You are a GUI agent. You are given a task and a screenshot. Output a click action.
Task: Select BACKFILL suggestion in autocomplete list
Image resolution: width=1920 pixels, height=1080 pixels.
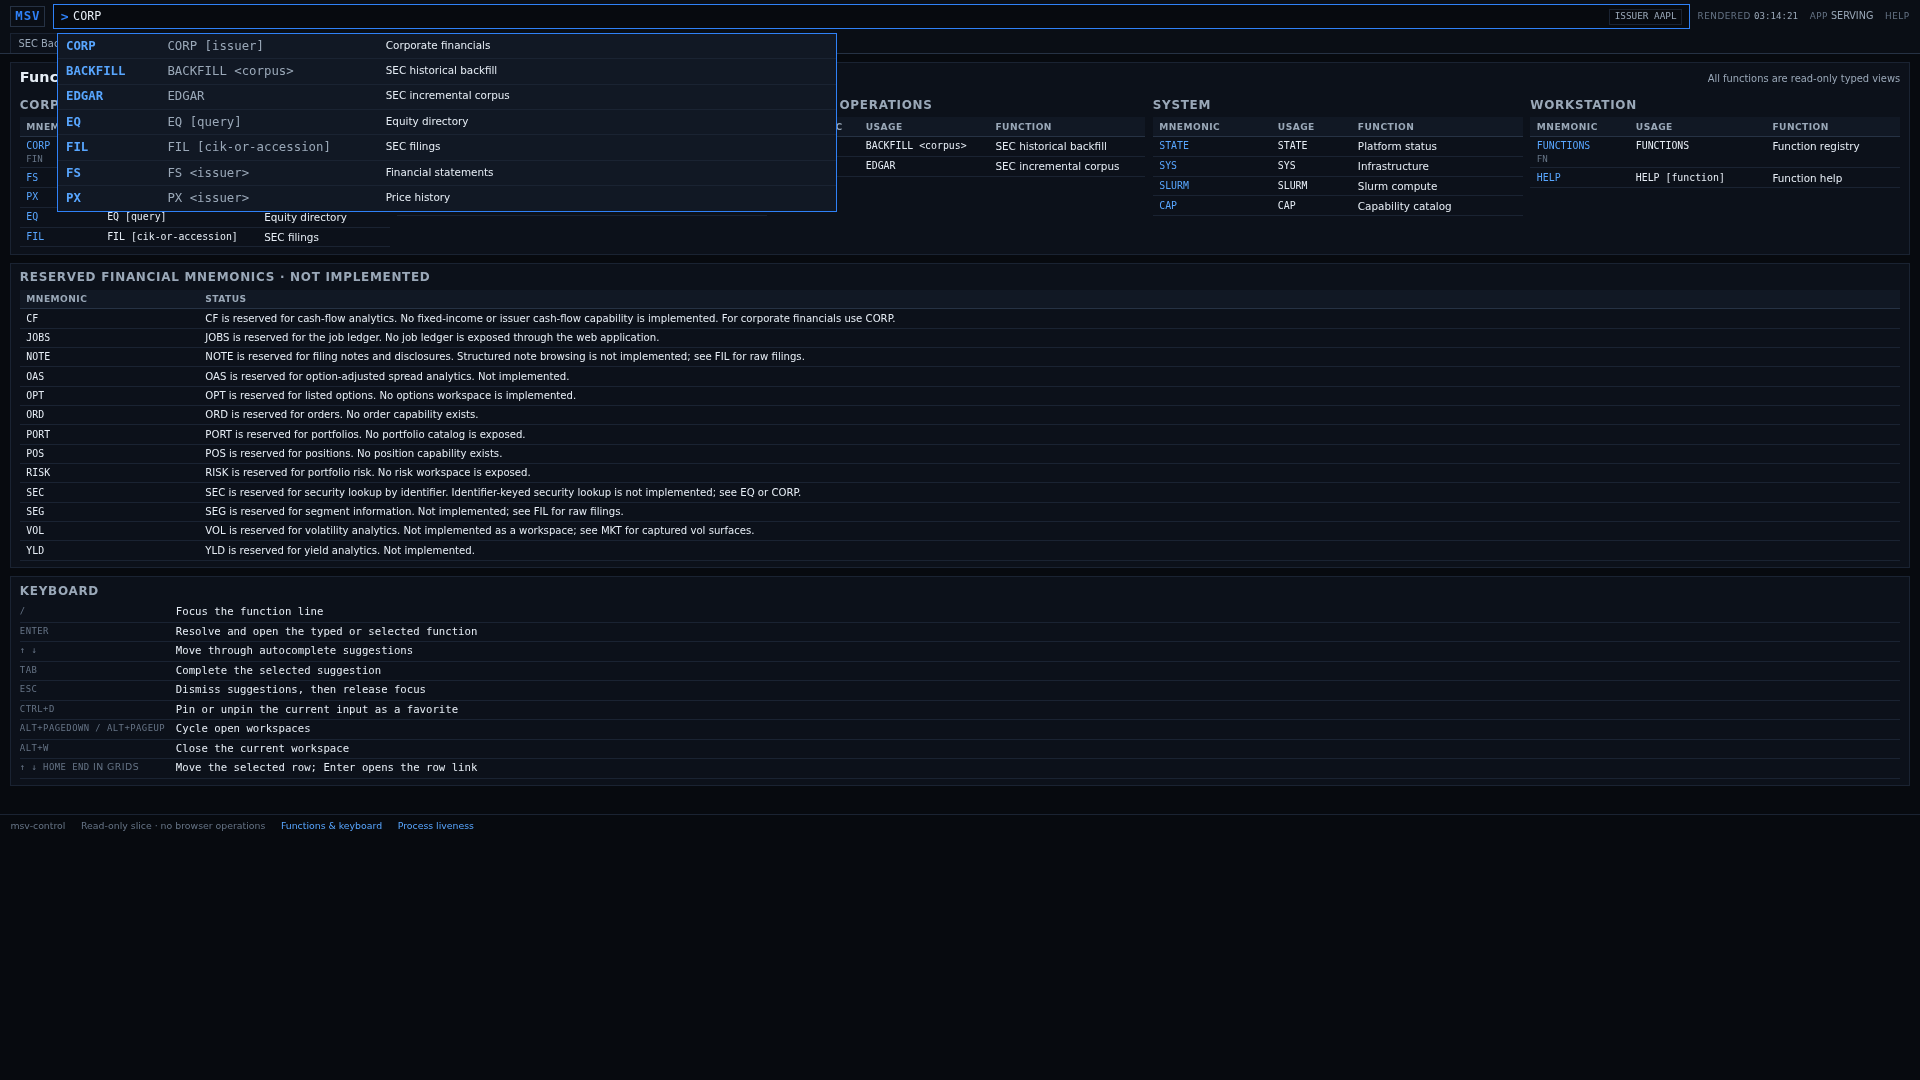[447, 71]
